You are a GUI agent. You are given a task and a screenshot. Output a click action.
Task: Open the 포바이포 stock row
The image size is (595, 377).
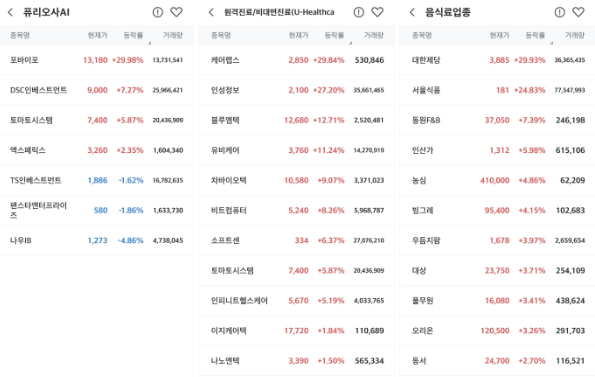(97, 60)
